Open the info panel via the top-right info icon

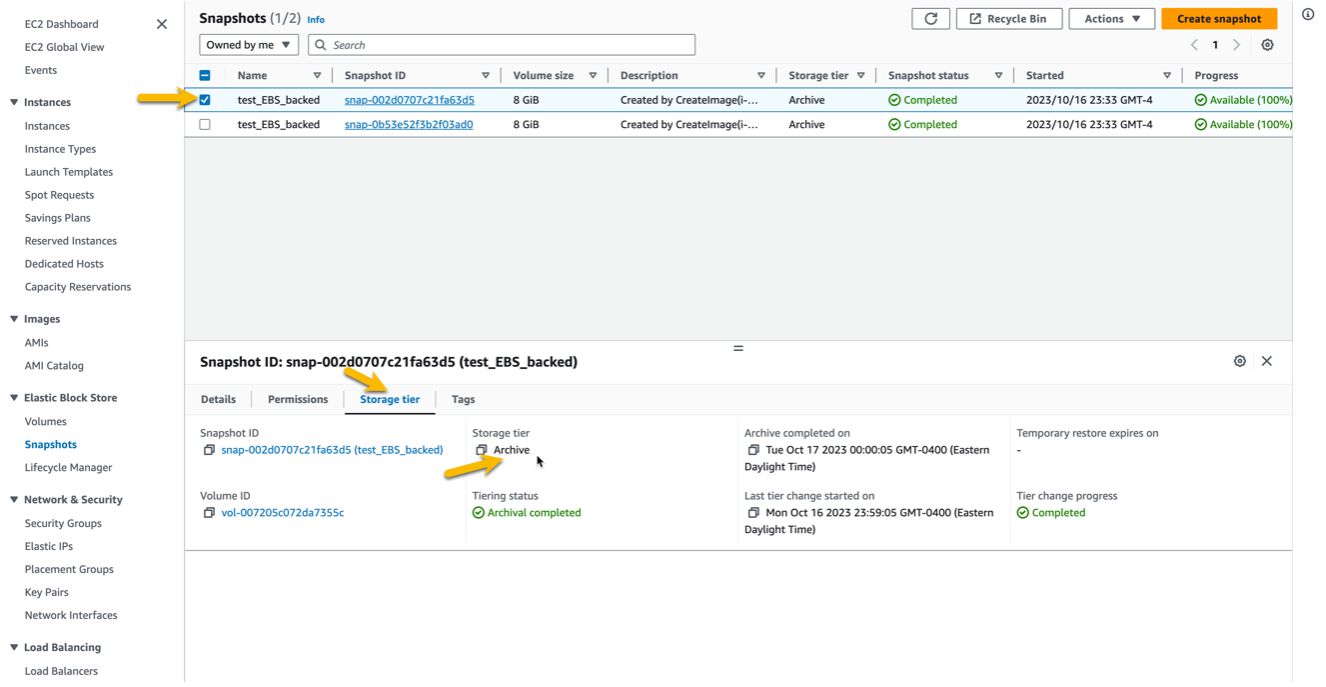(x=1309, y=14)
